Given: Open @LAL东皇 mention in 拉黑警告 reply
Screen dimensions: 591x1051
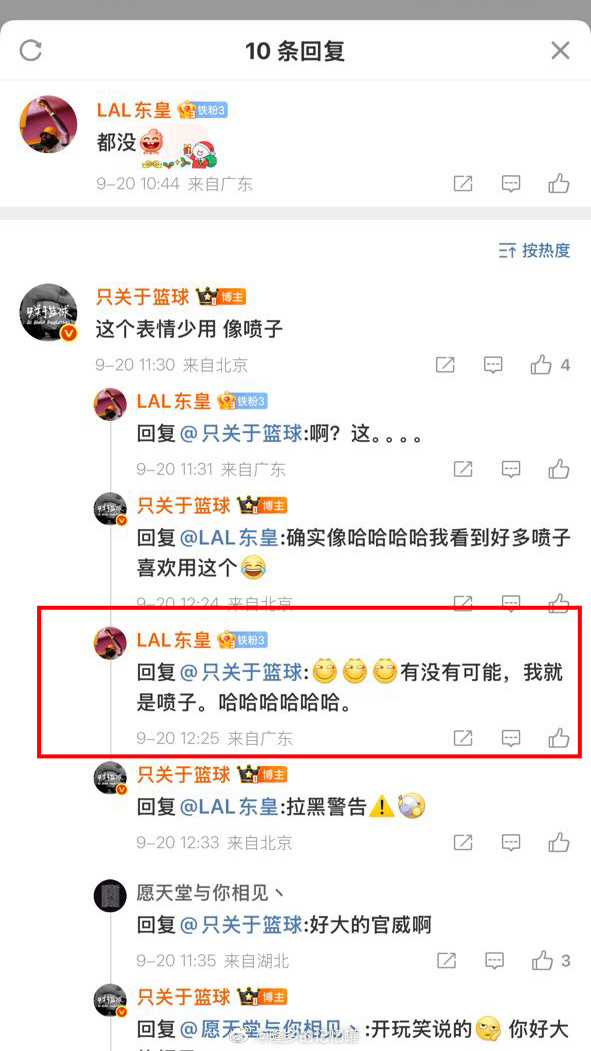Looking at the screenshot, I should (x=228, y=806).
